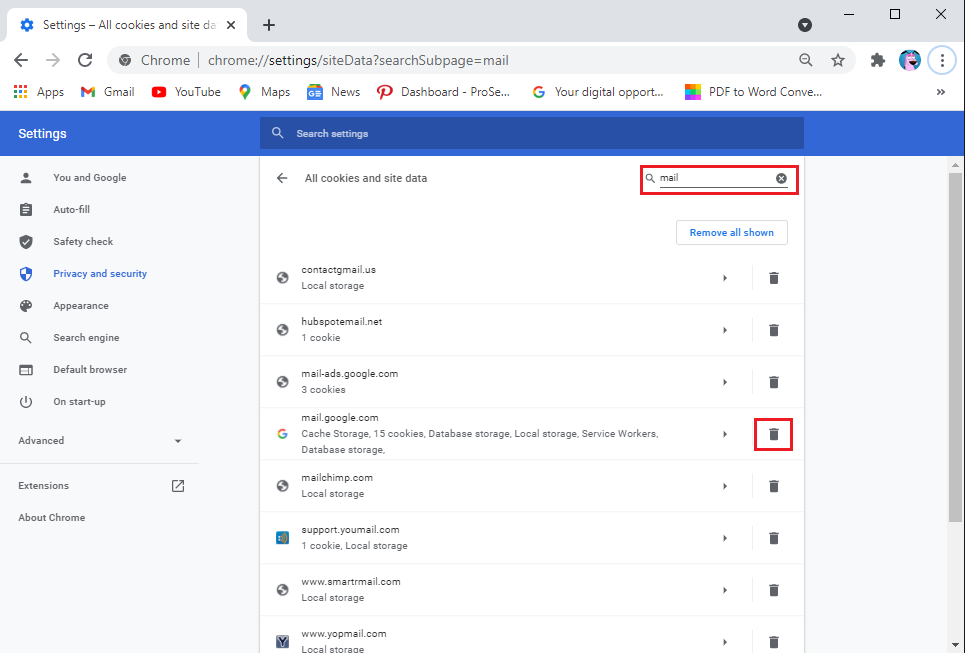Expand www.yopmail.com cookie details
The width and height of the screenshot is (965, 653).
point(725,641)
